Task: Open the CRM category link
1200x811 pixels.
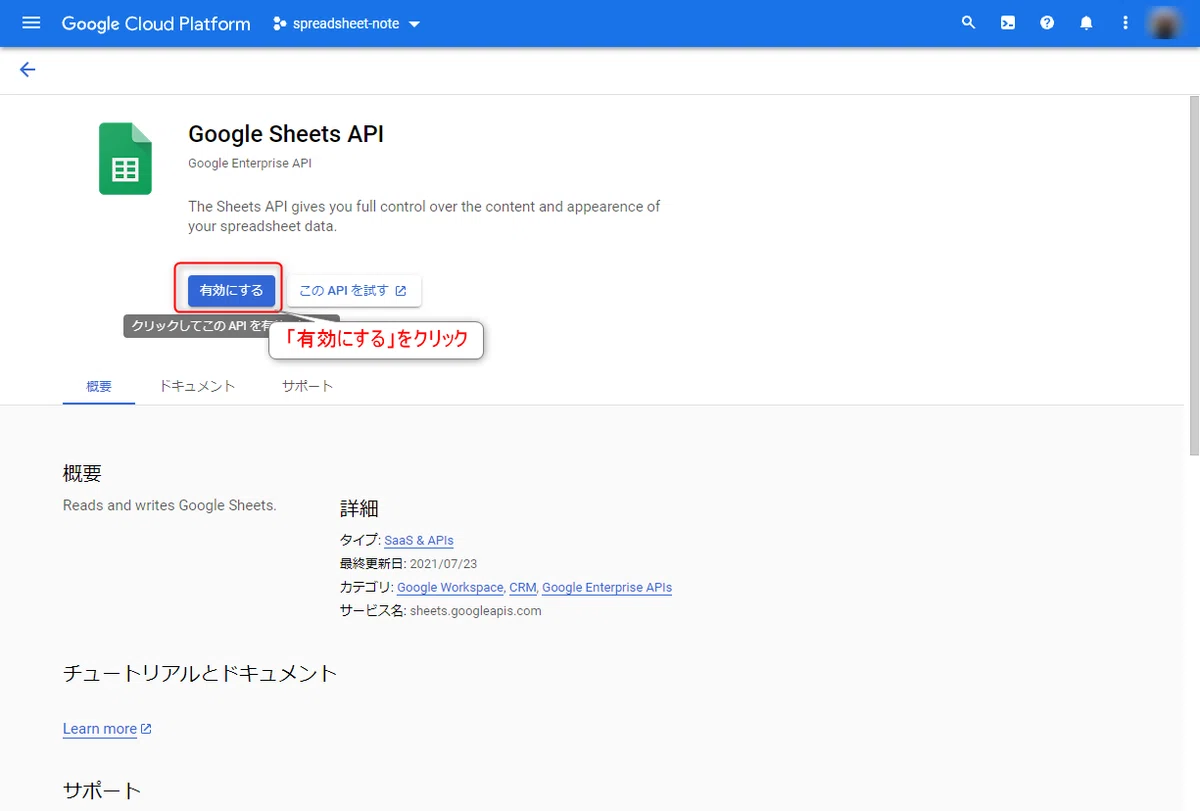Action: pos(523,587)
